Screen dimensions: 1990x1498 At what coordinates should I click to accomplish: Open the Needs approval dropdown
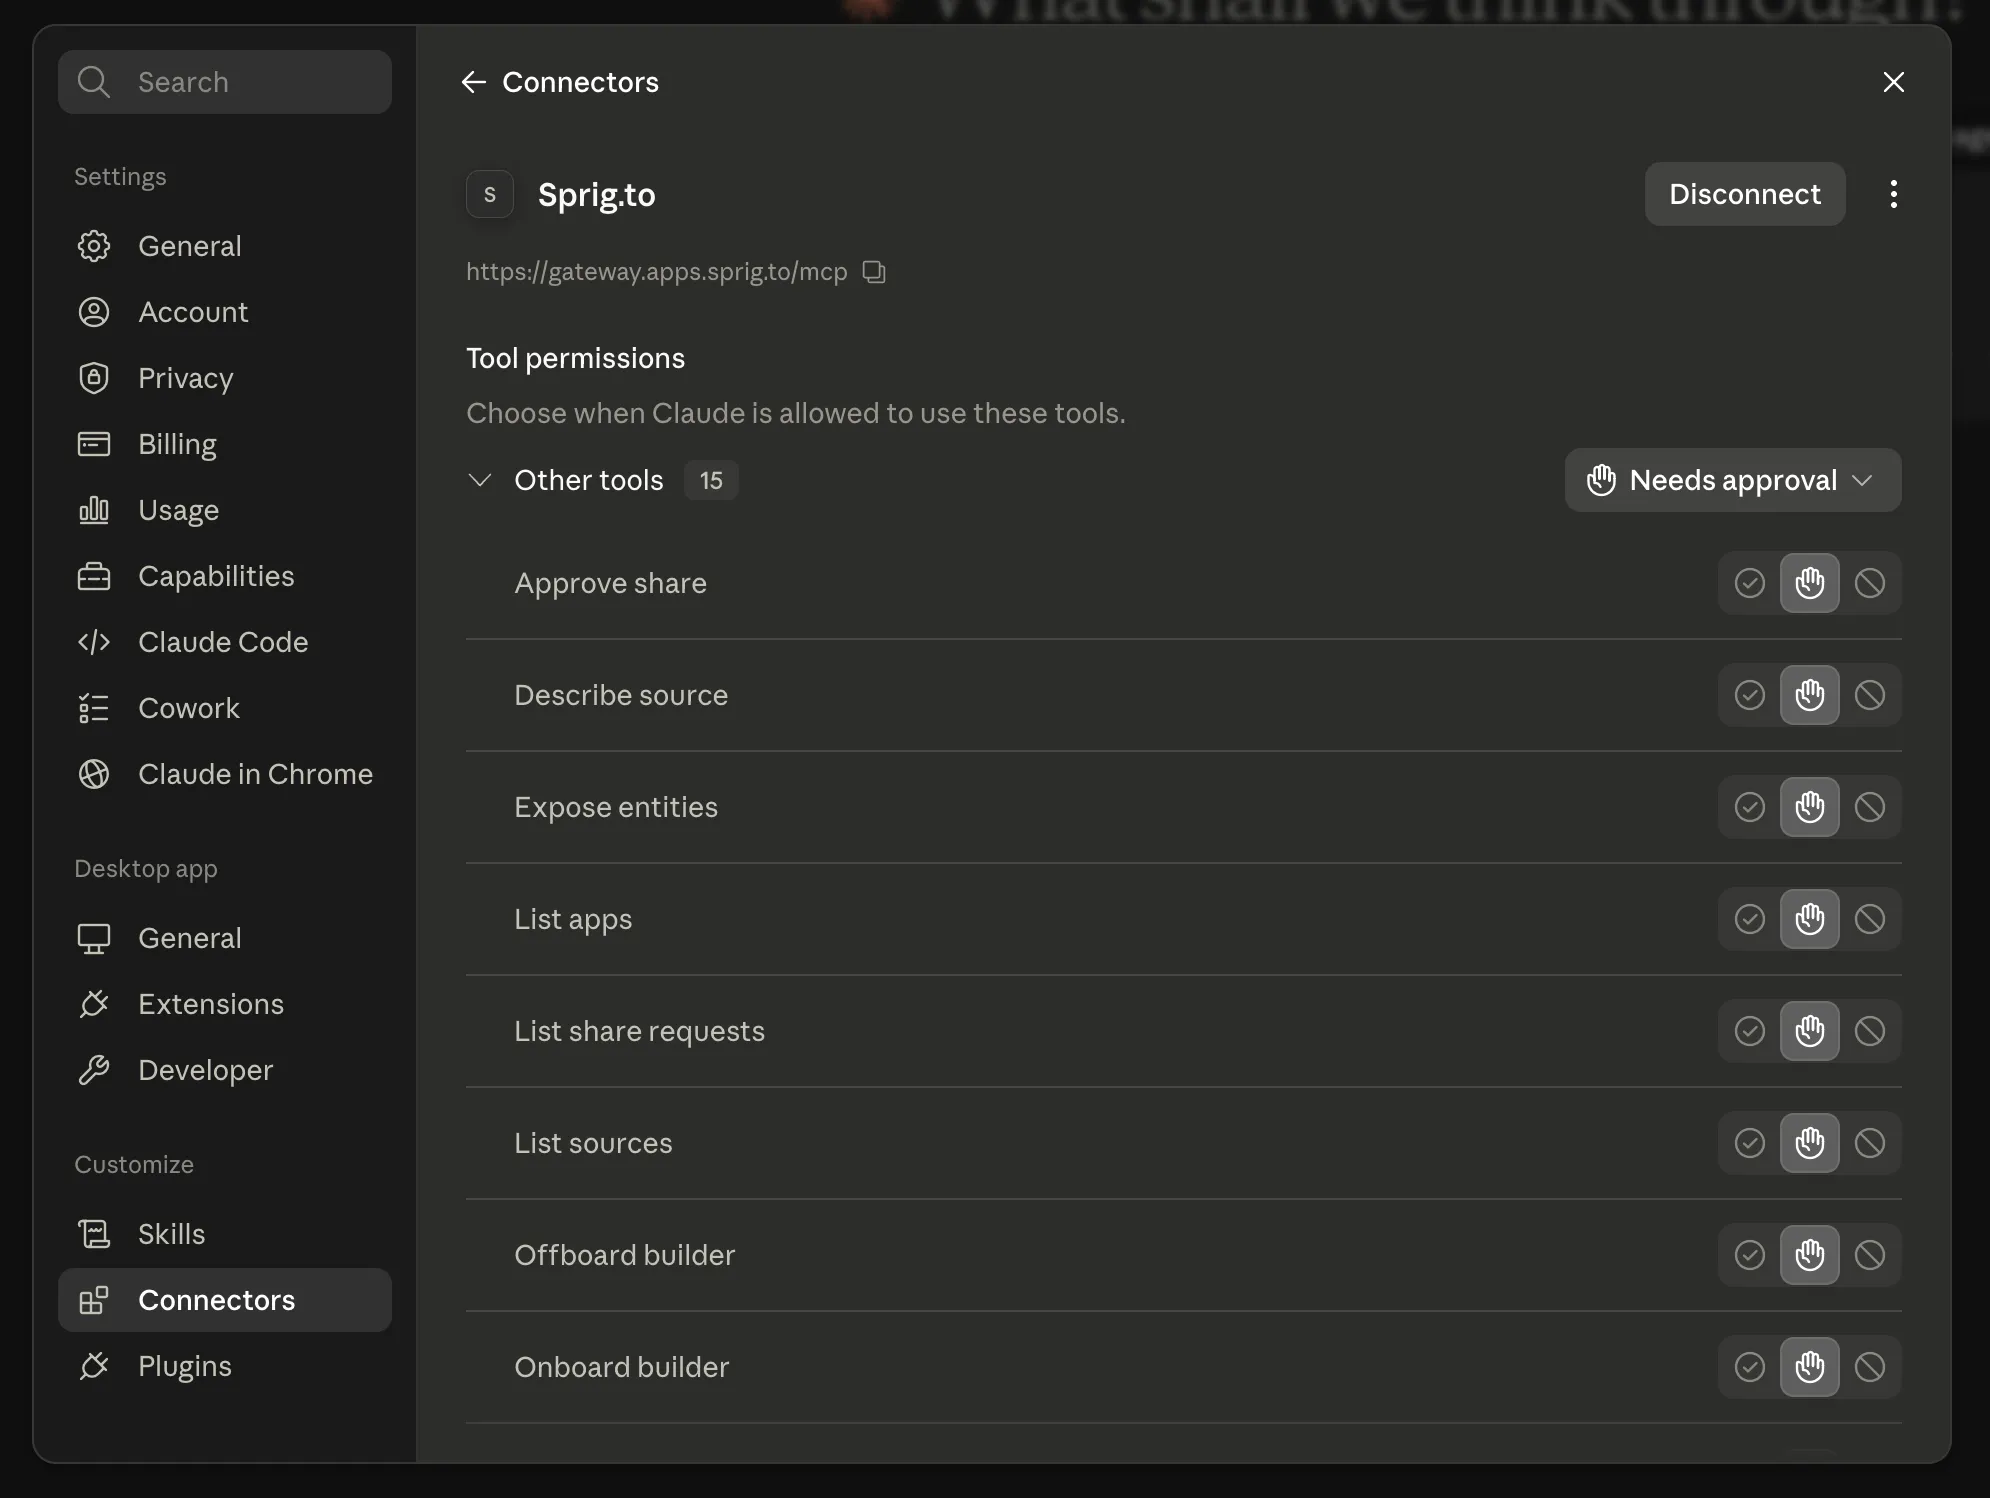click(x=1733, y=480)
